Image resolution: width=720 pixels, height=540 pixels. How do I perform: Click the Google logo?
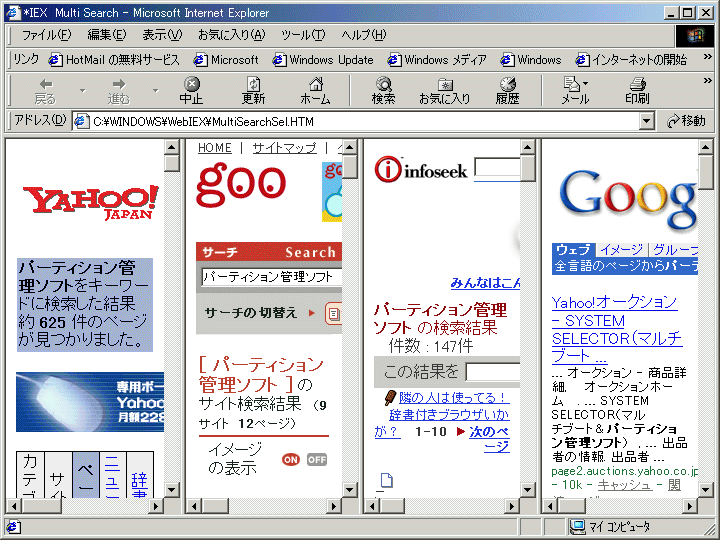click(628, 200)
